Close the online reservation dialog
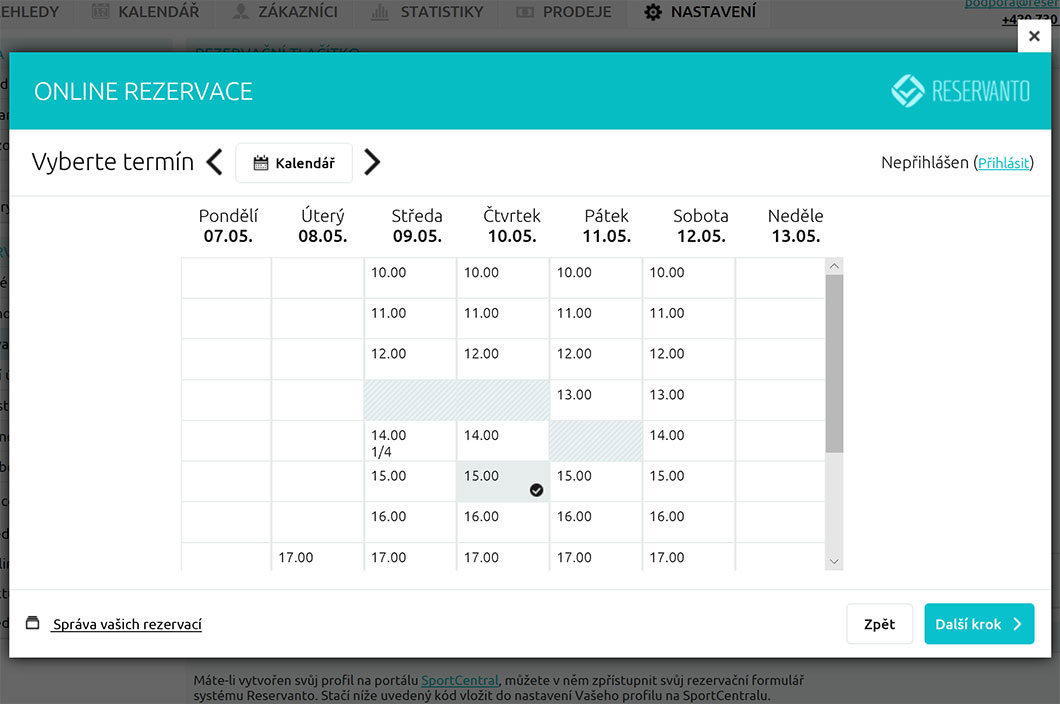The image size is (1060, 704). click(x=1034, y=36)
